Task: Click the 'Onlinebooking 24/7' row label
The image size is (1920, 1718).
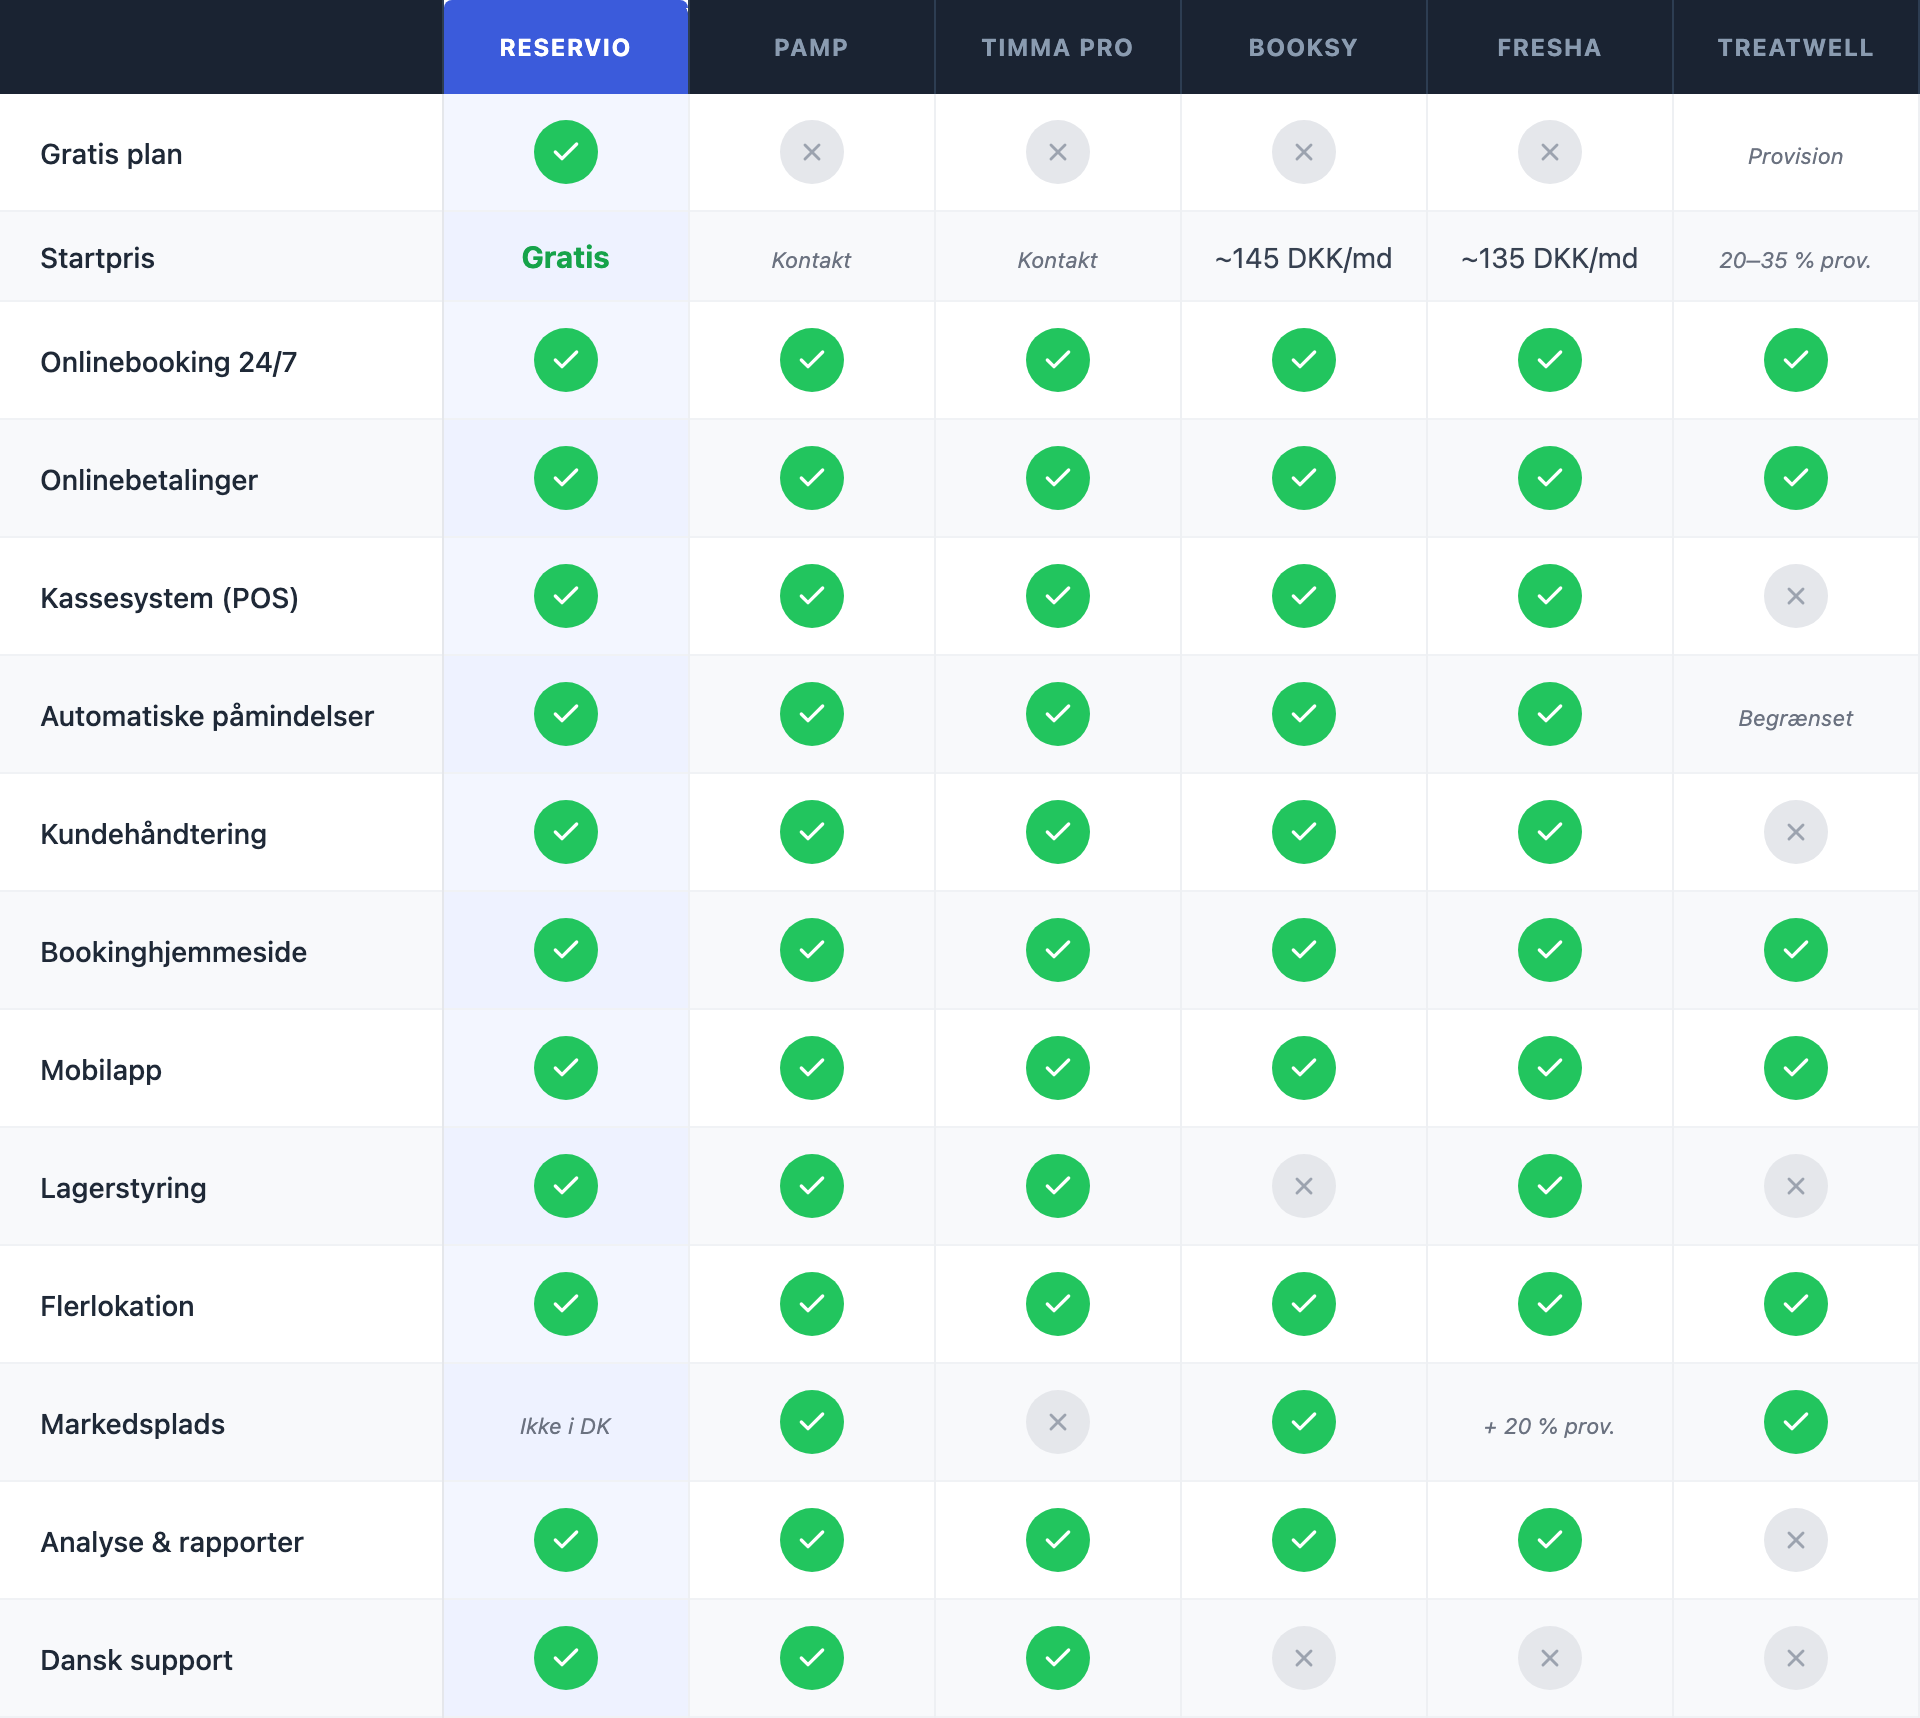Action: click(168, 362)
